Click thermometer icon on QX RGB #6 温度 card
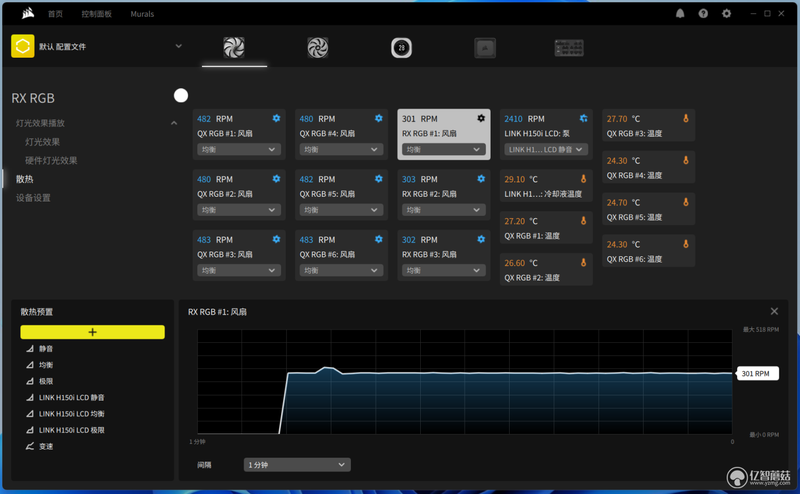The image size is (800, 494). pyautogui.click(x=686, y=244)
